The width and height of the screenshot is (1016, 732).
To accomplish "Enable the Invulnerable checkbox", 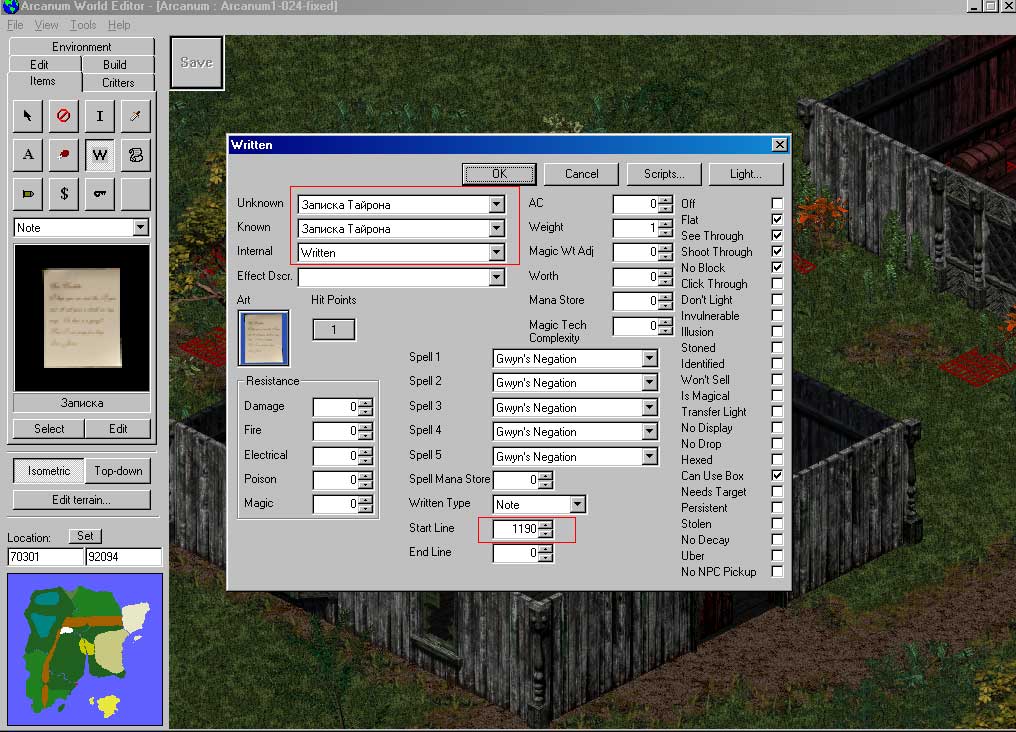I will pyautogui.click(x=777, y=316).
